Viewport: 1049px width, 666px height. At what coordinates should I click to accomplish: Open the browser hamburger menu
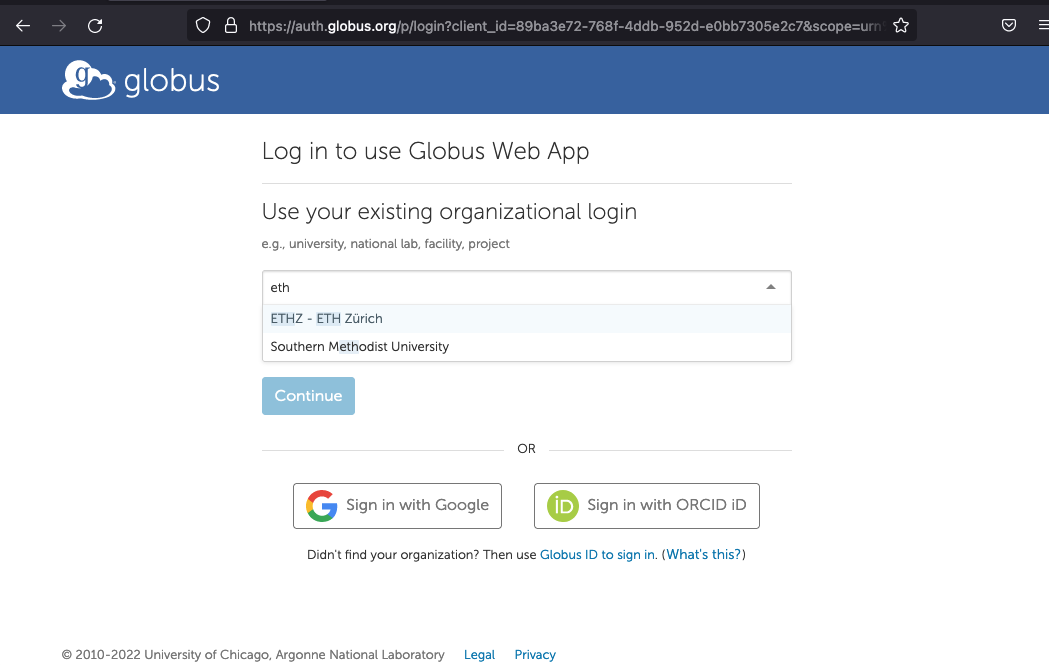(1043, 26)
